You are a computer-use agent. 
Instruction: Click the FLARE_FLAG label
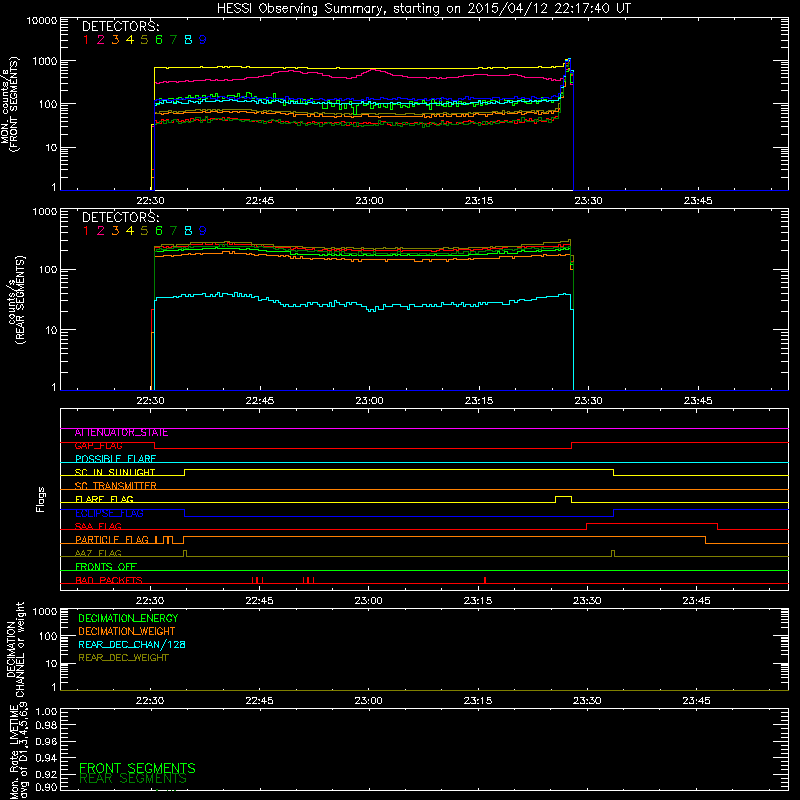[104, 499]
